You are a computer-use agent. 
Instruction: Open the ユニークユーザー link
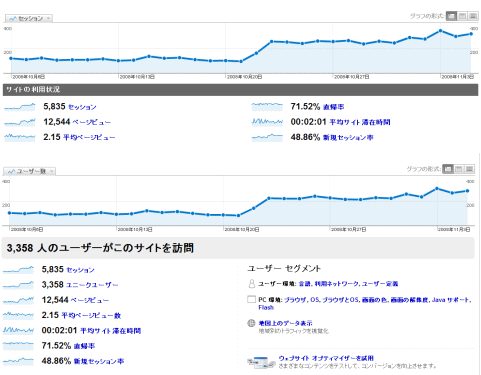[92, 285]
